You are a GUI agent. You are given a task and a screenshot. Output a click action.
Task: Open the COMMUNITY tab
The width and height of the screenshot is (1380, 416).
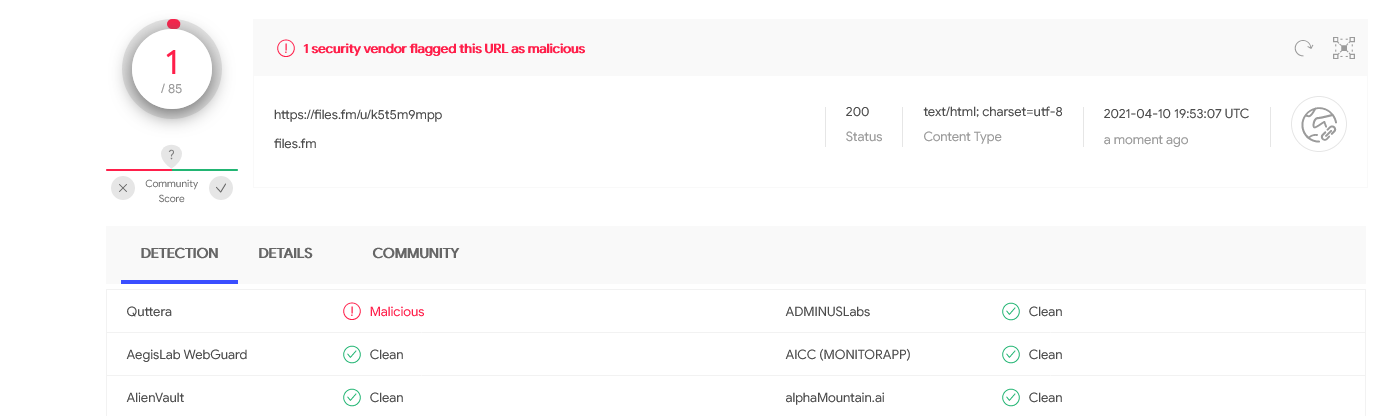point(415,253)
